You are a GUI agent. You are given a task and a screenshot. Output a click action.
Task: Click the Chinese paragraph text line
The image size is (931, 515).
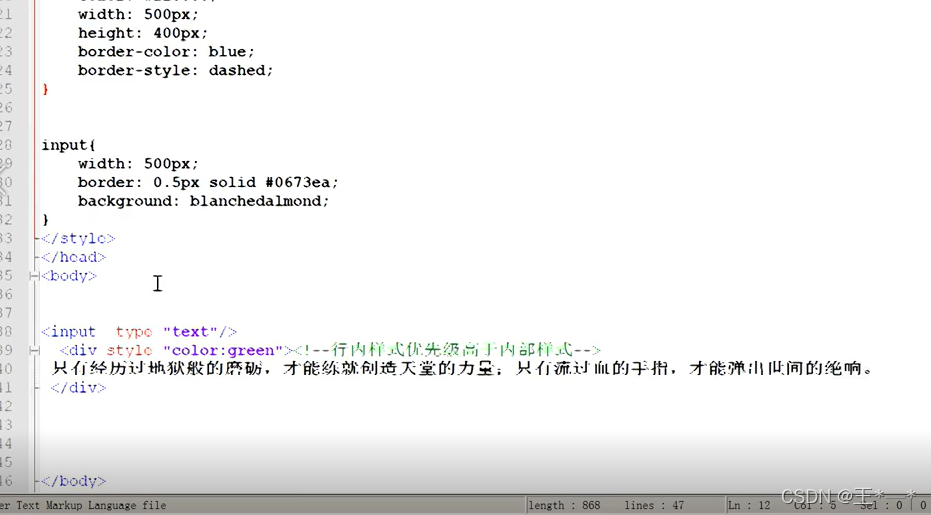pos(463,368)
